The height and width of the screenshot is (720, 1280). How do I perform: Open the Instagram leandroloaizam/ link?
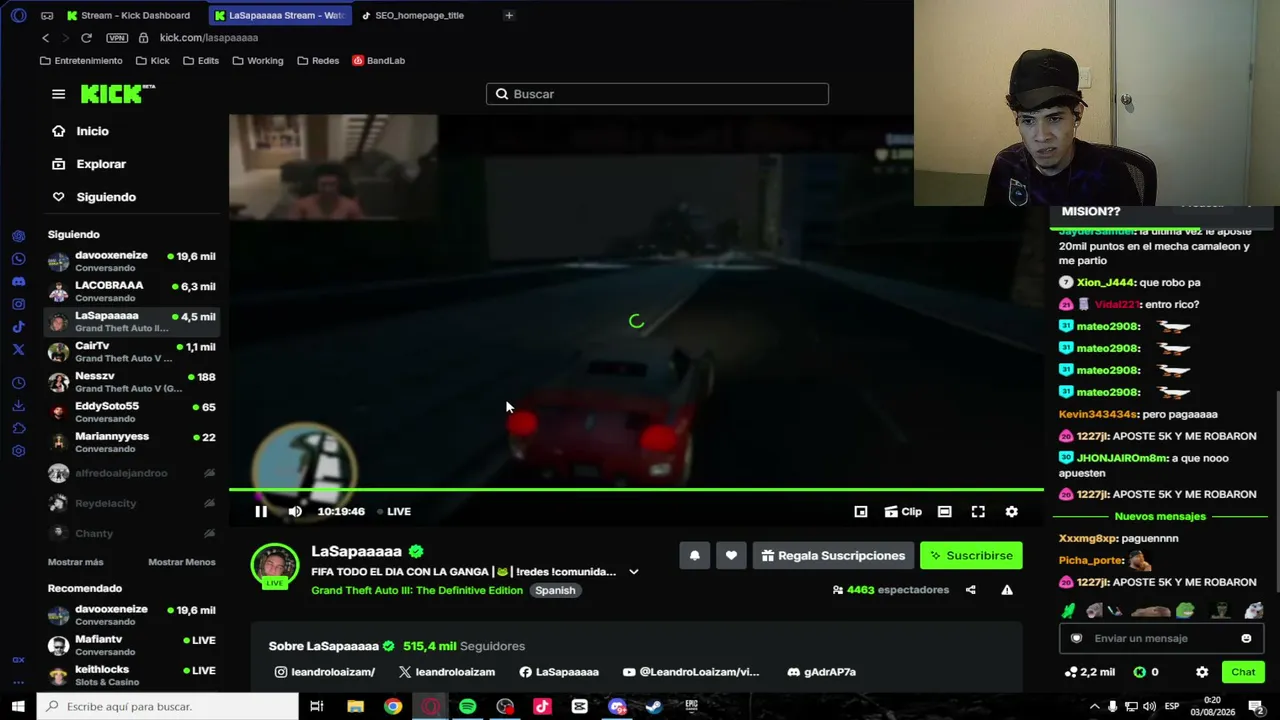point(325,672)
